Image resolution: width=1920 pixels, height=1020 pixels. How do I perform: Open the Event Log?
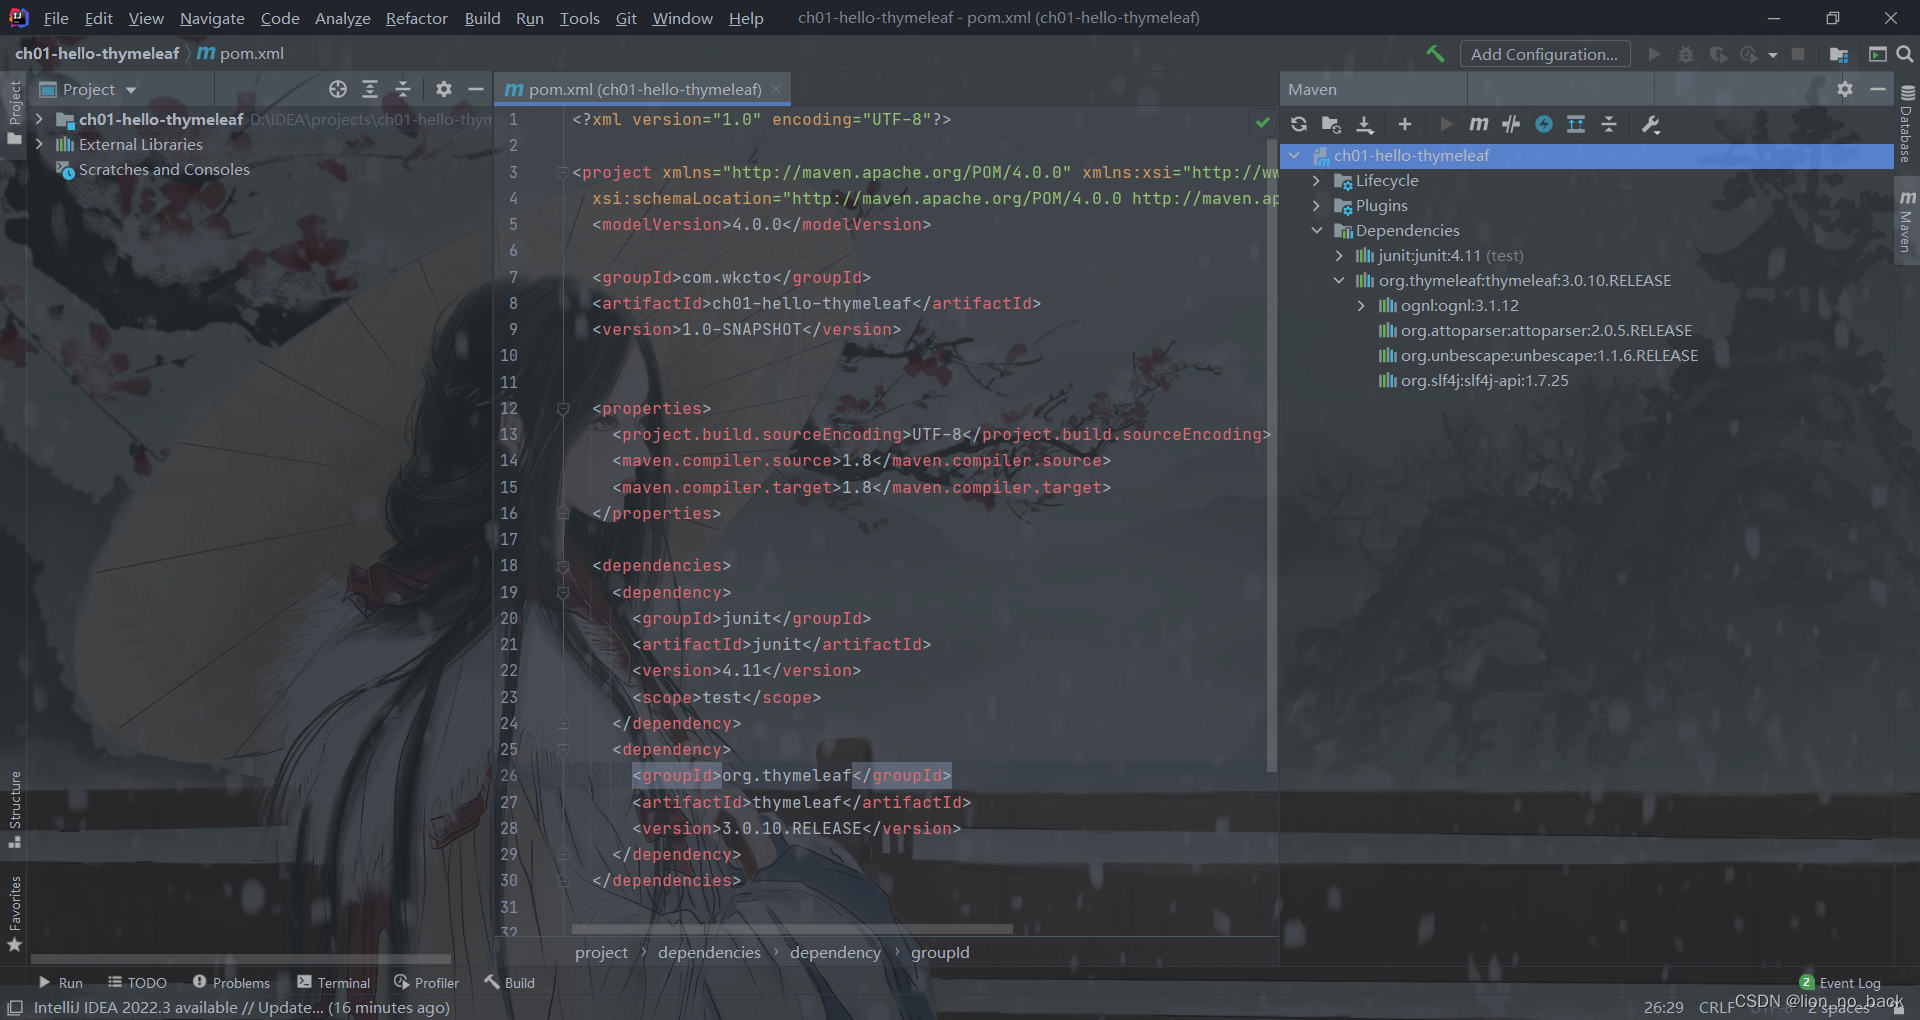tap(1840, 983)
